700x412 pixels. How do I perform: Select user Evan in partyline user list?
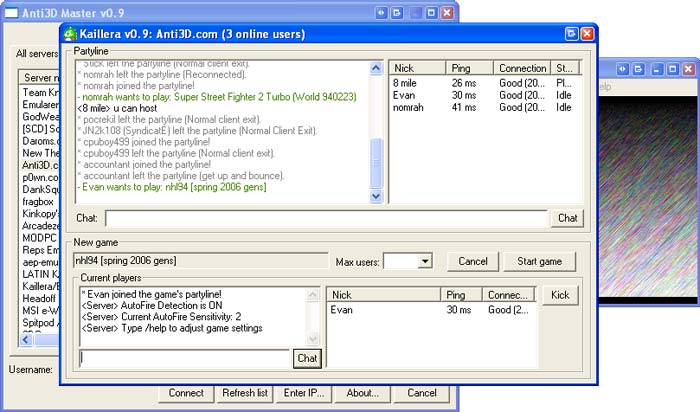point(404,95)
